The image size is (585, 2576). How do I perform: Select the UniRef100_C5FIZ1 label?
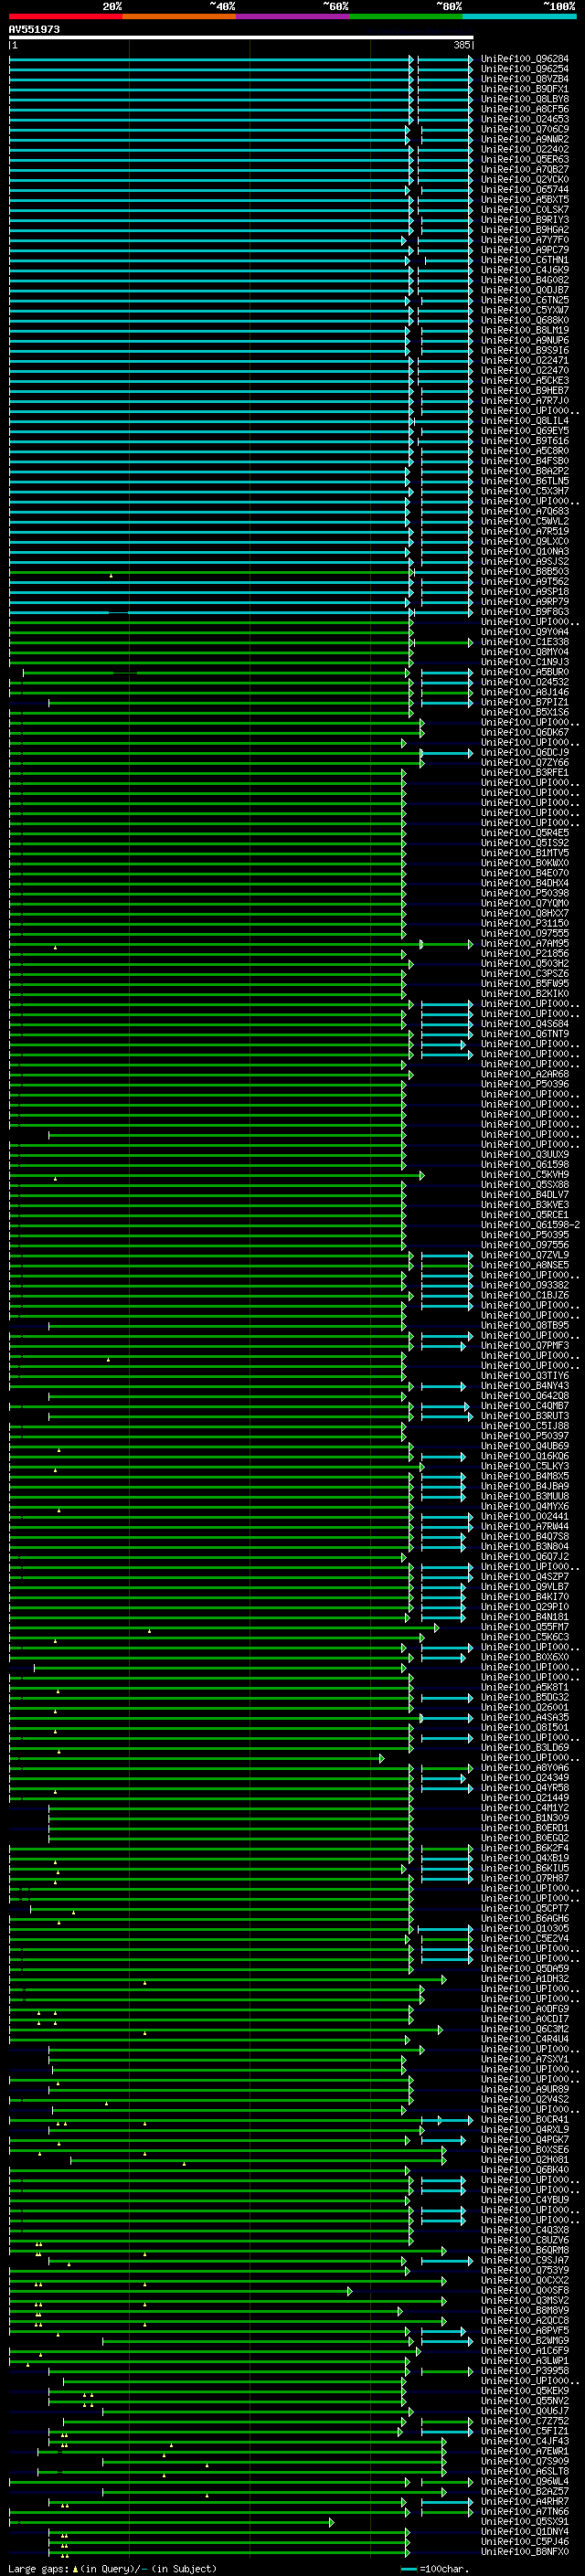524,2432
